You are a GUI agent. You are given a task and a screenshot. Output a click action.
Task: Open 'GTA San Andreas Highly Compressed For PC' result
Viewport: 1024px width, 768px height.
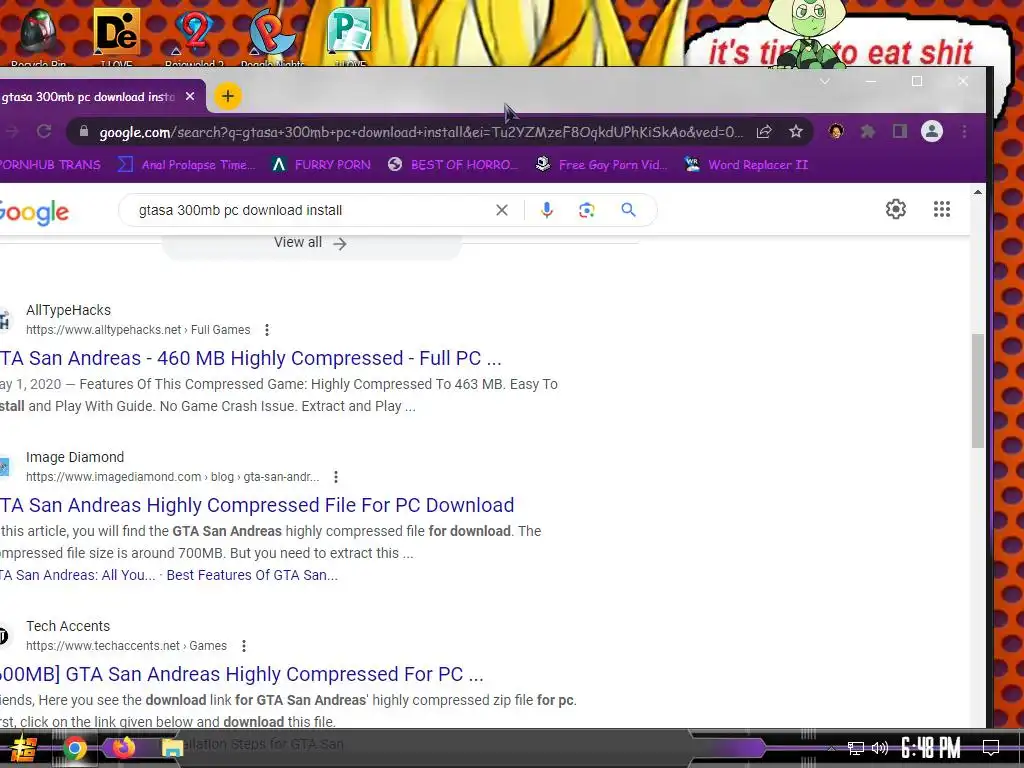tap(242, 674)
